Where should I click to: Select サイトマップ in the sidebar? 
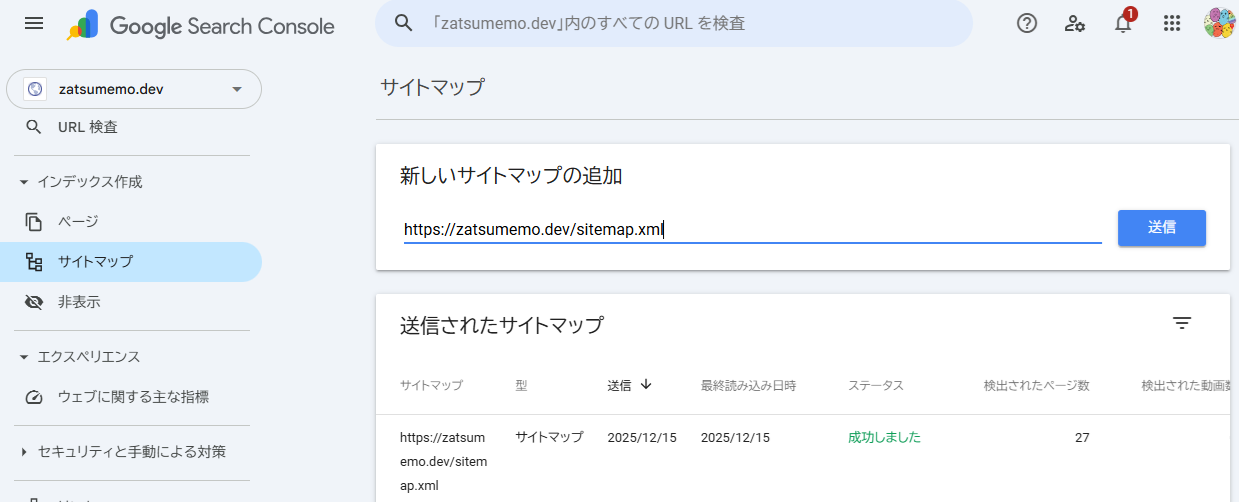[x=130, y=262]
